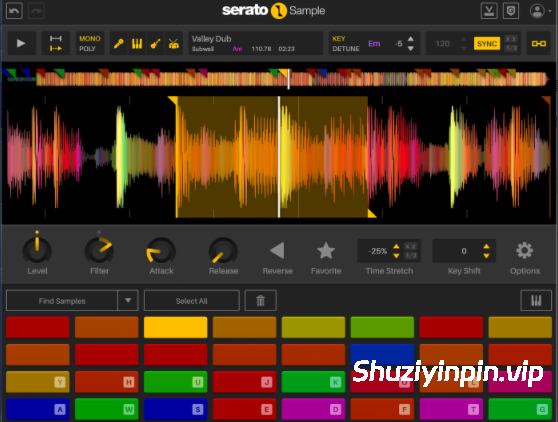Viewport: 558px width, 422px height.
Task: Decrease Time Stretch with down arrow
Action: click(396, 256)
